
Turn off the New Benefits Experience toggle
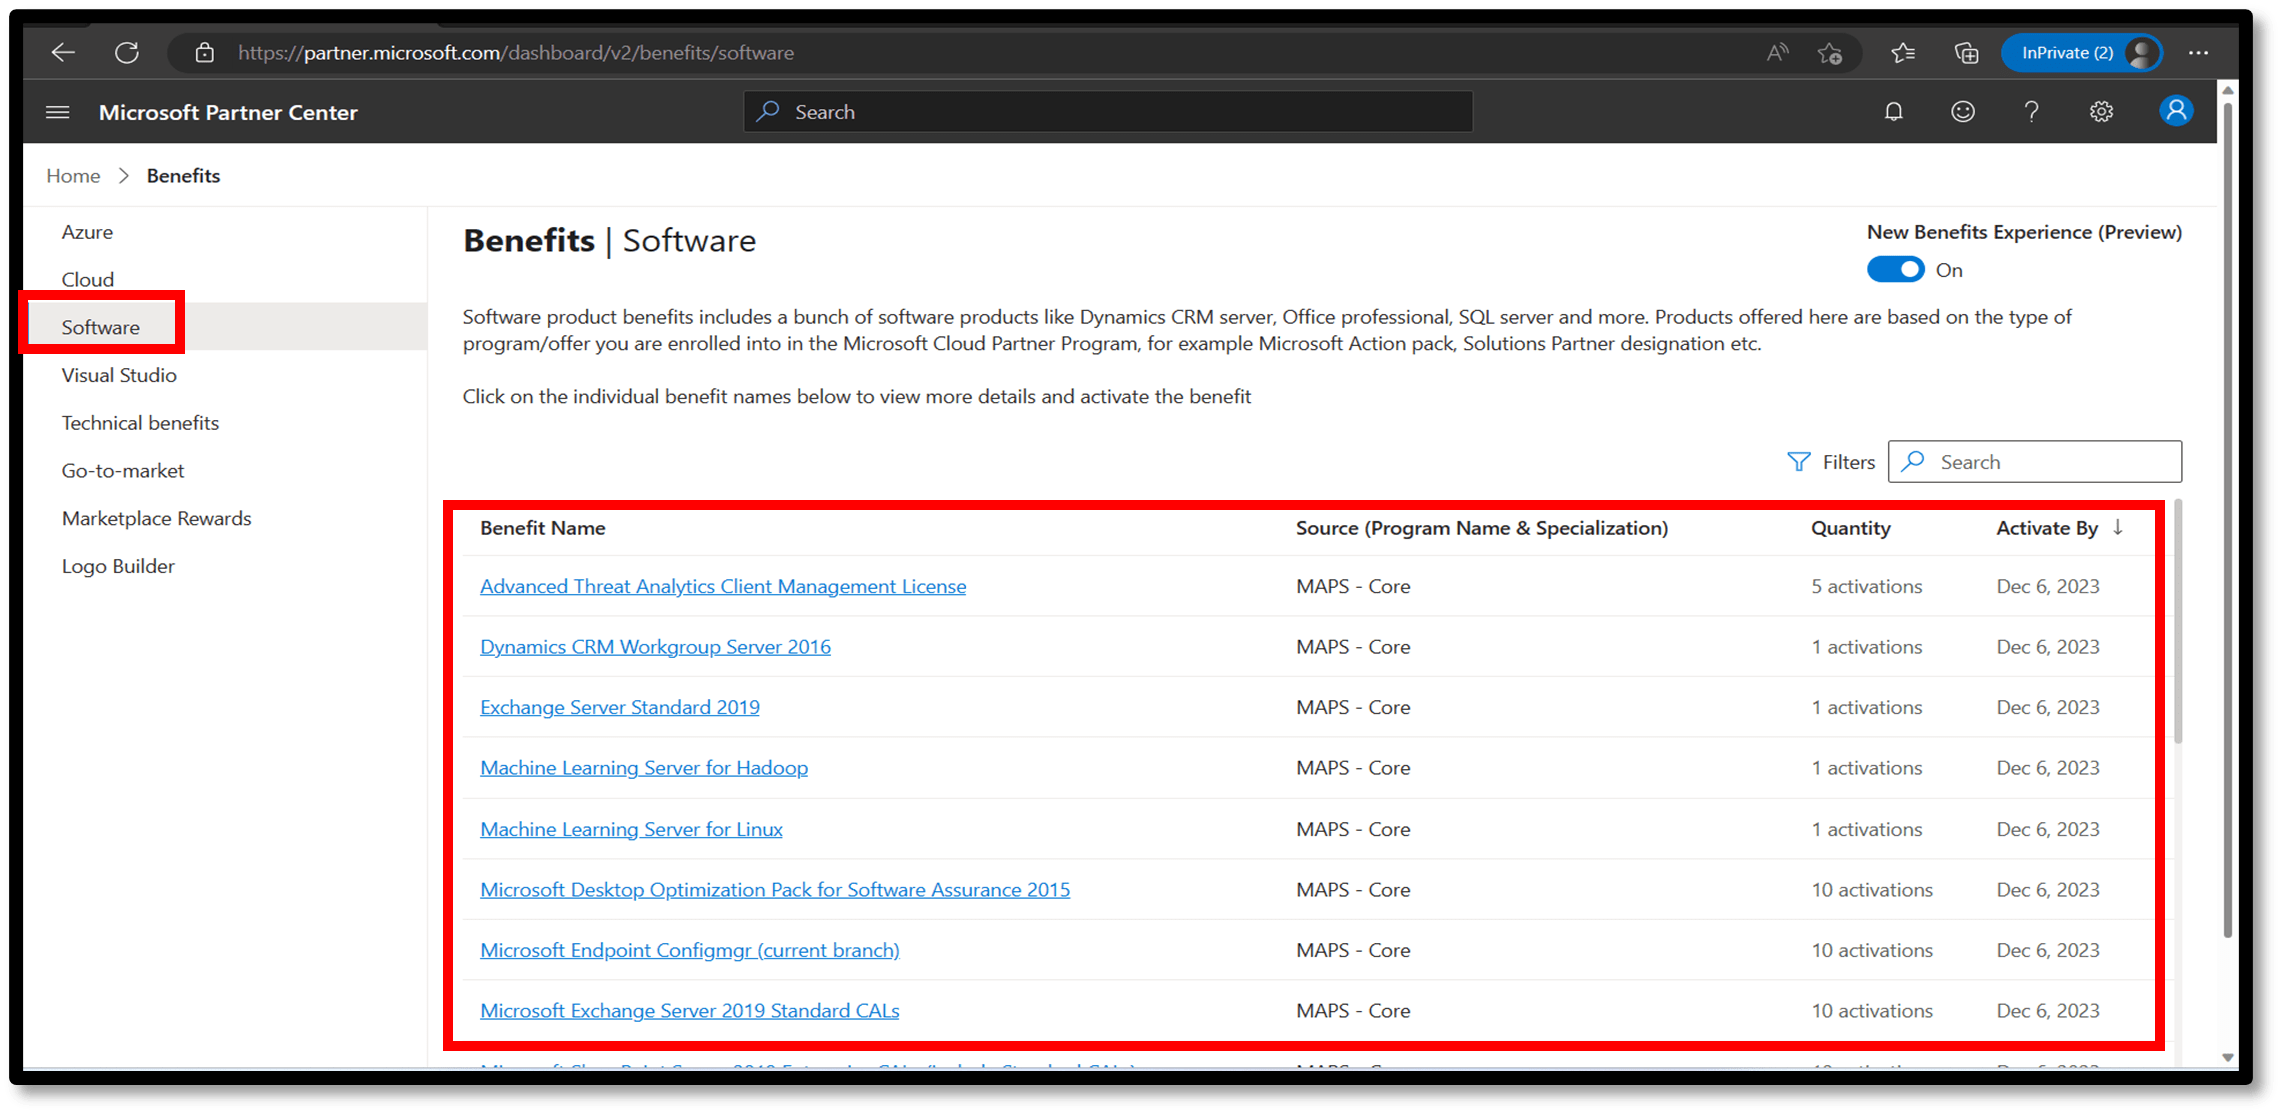[x=1895, y=269]
